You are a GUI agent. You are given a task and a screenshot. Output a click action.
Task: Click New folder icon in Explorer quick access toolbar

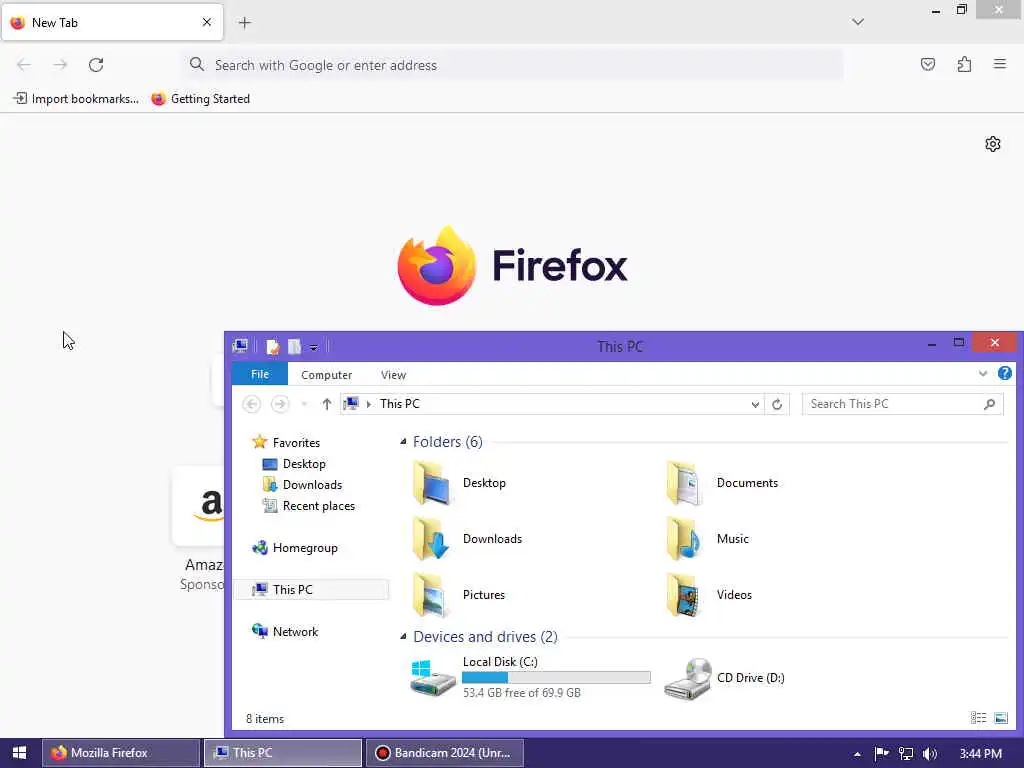pyautogui.click(x=295, y=347)
